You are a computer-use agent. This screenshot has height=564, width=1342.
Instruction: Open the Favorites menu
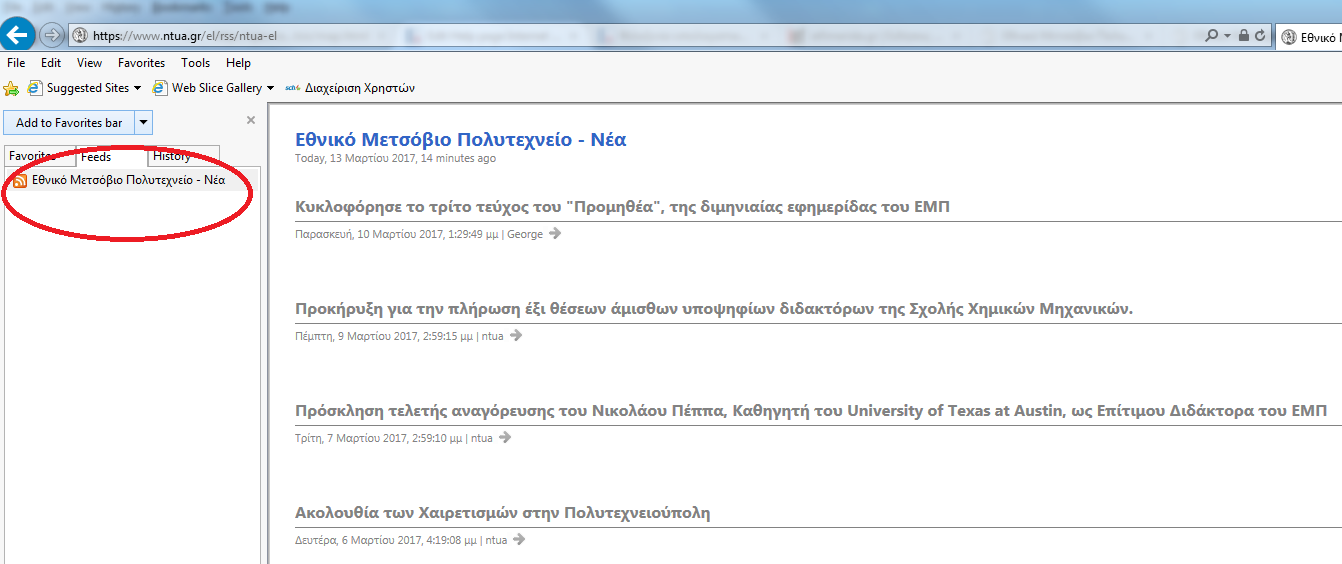141,63
